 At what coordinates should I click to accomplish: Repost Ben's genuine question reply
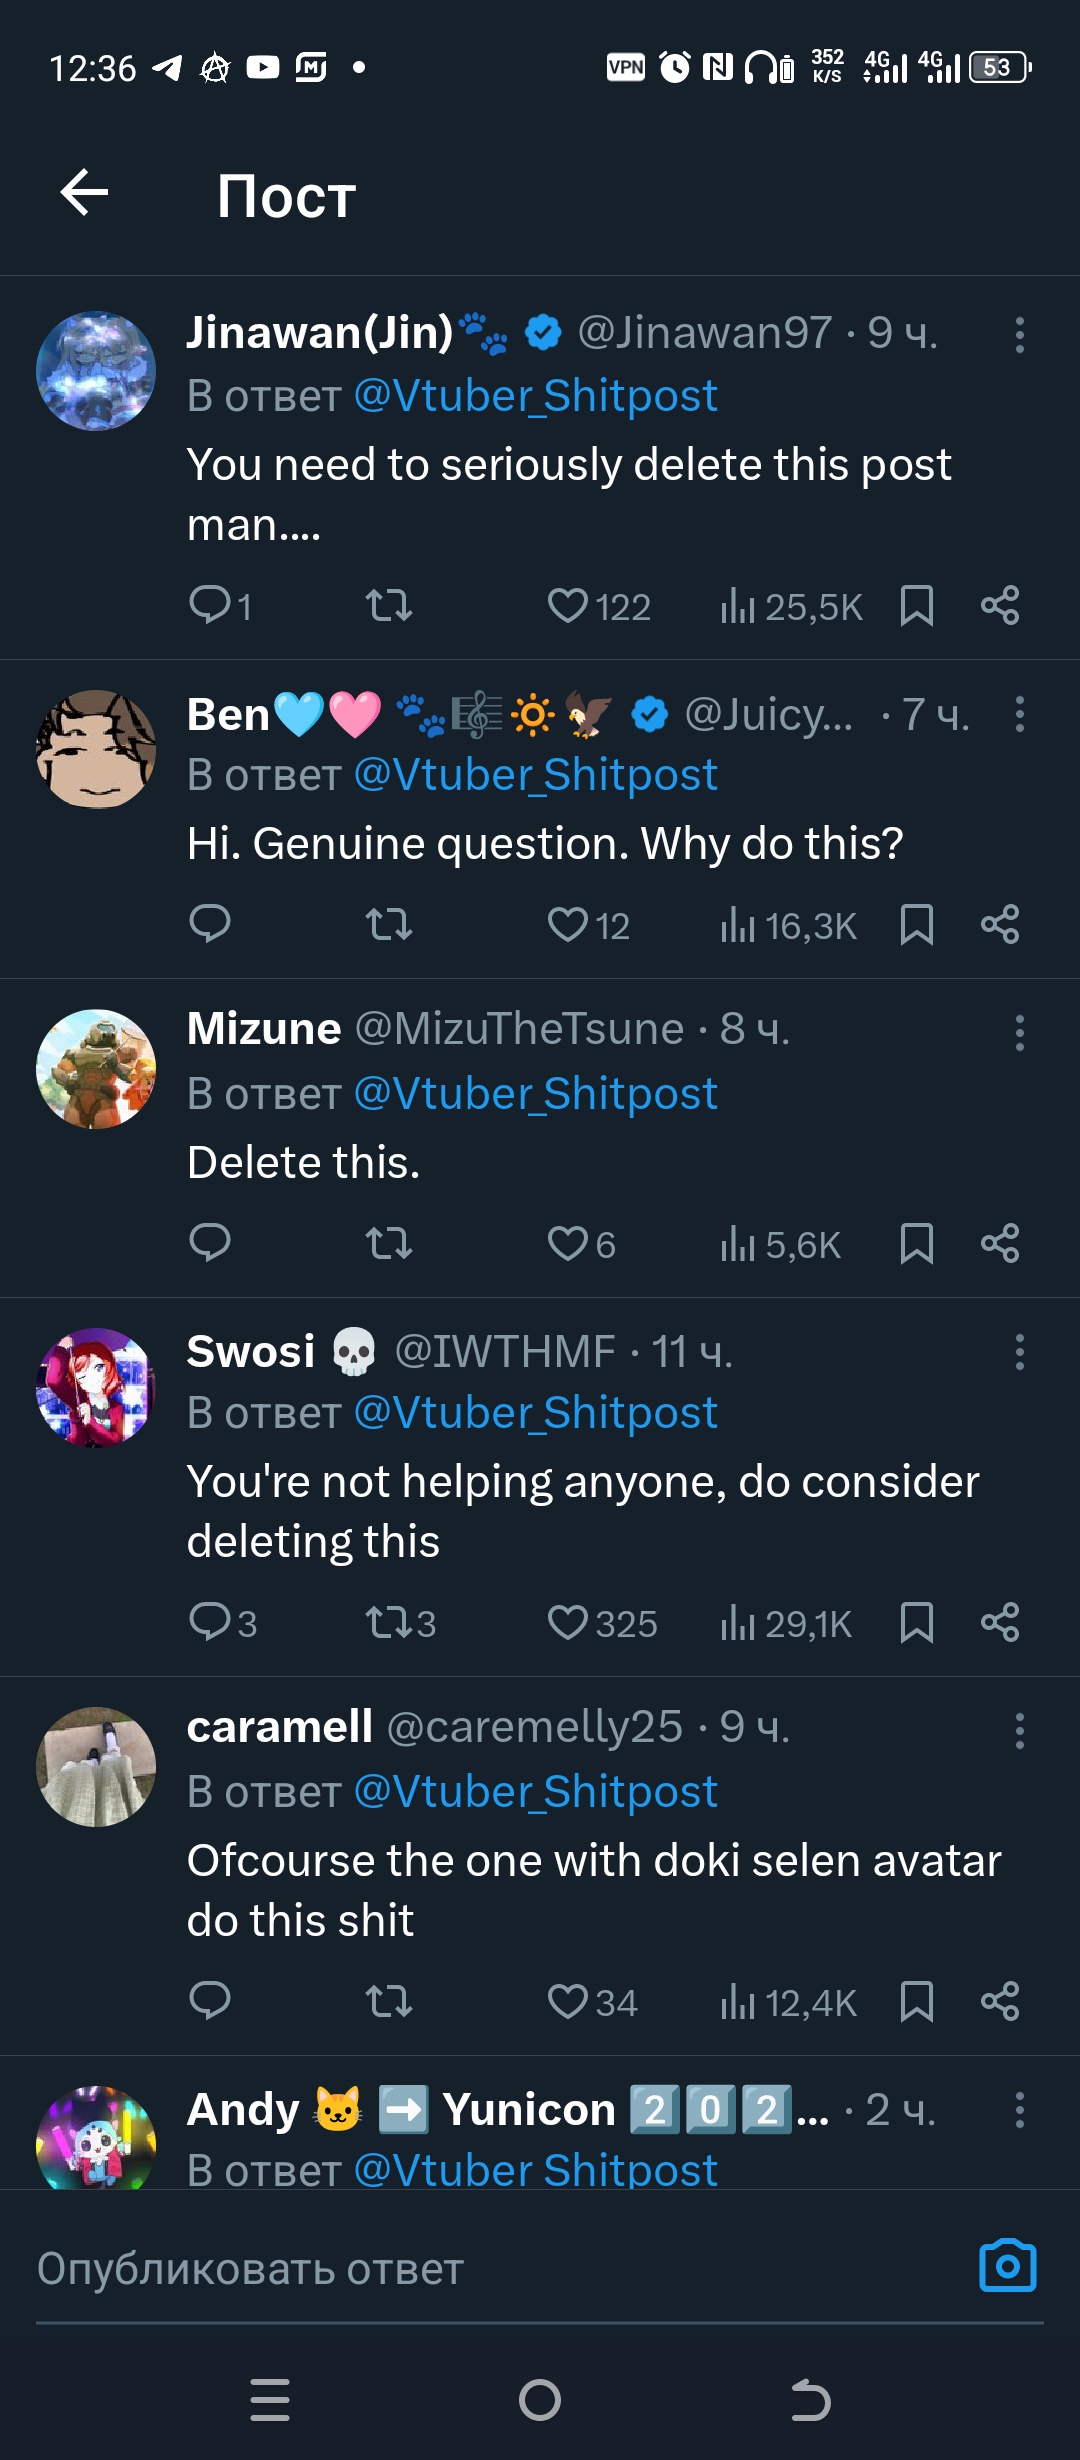[388, 925]
